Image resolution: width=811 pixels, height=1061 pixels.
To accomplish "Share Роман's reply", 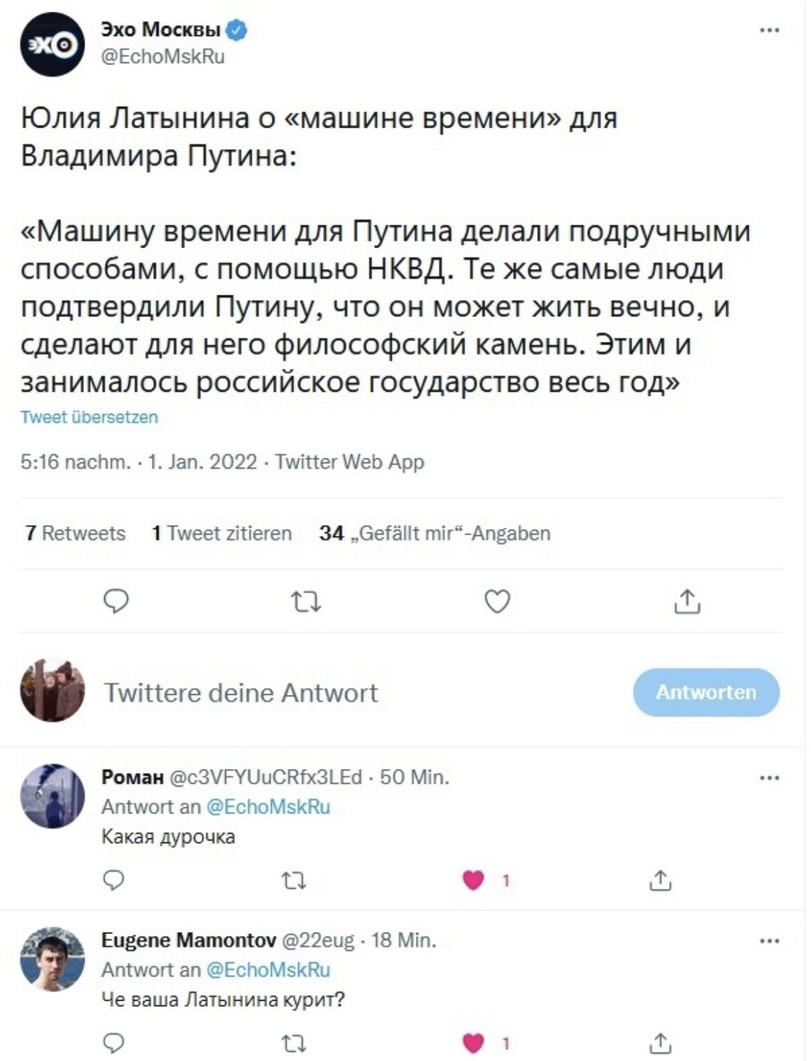I will [659, 881].
